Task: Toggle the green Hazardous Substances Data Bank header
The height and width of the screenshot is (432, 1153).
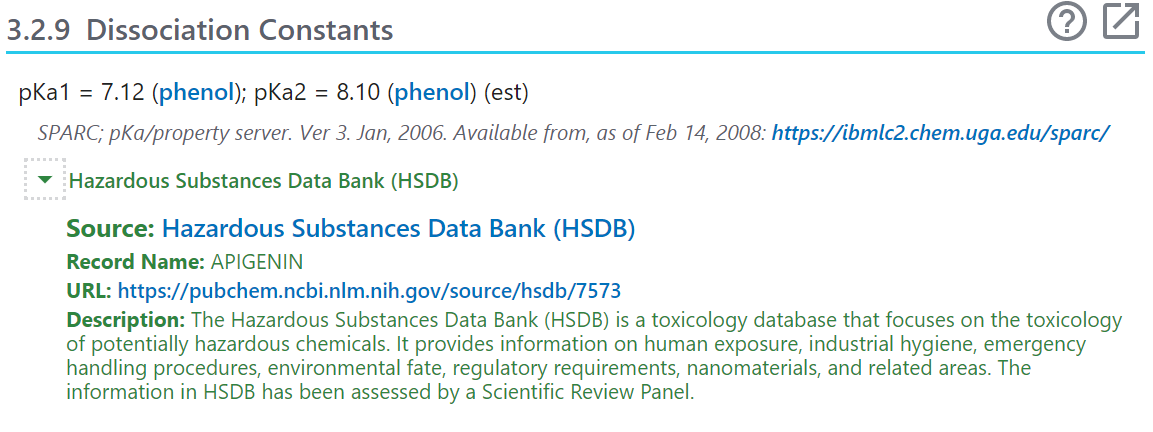Action: [x=263, y=181]
